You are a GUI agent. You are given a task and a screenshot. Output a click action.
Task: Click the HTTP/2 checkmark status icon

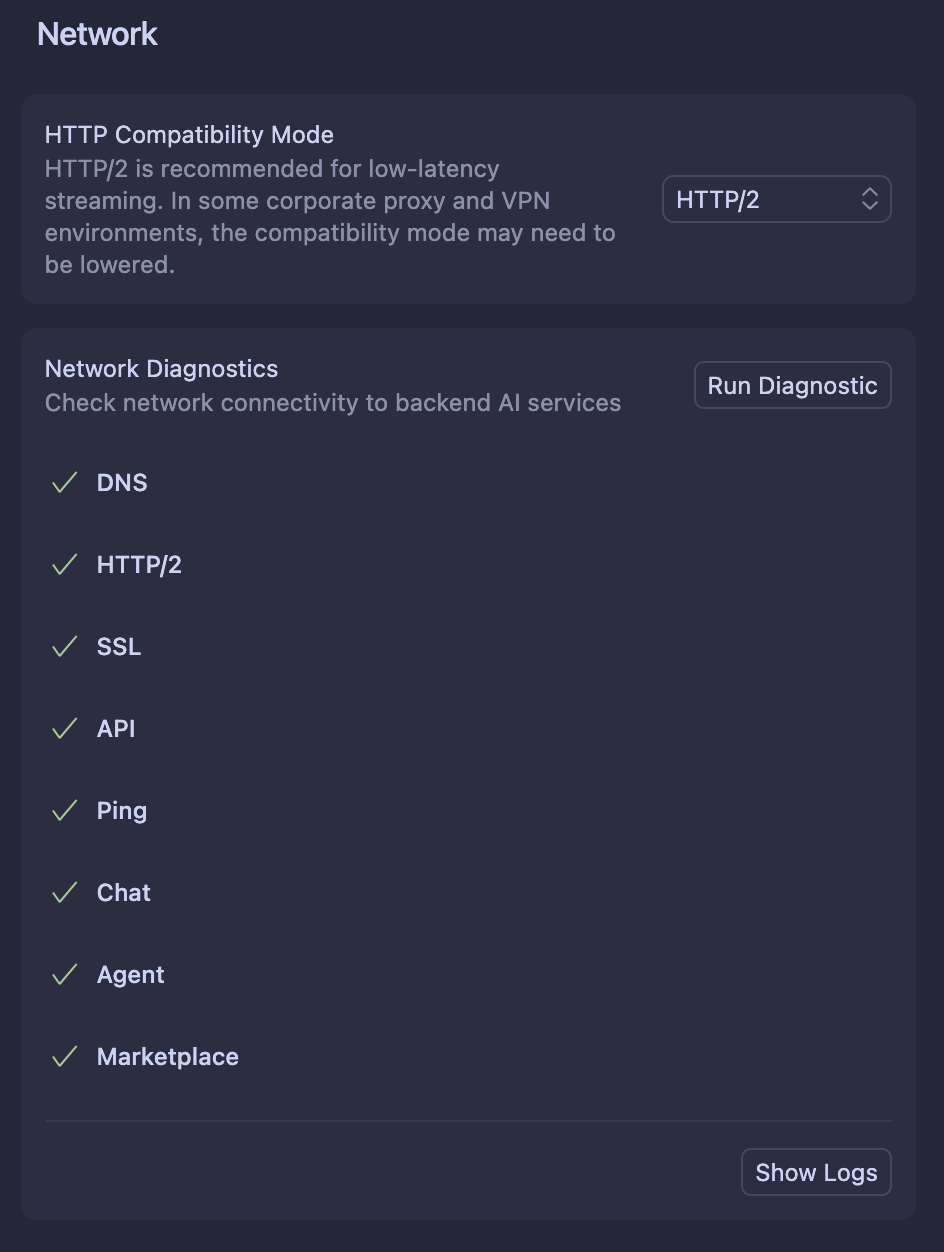65,565
